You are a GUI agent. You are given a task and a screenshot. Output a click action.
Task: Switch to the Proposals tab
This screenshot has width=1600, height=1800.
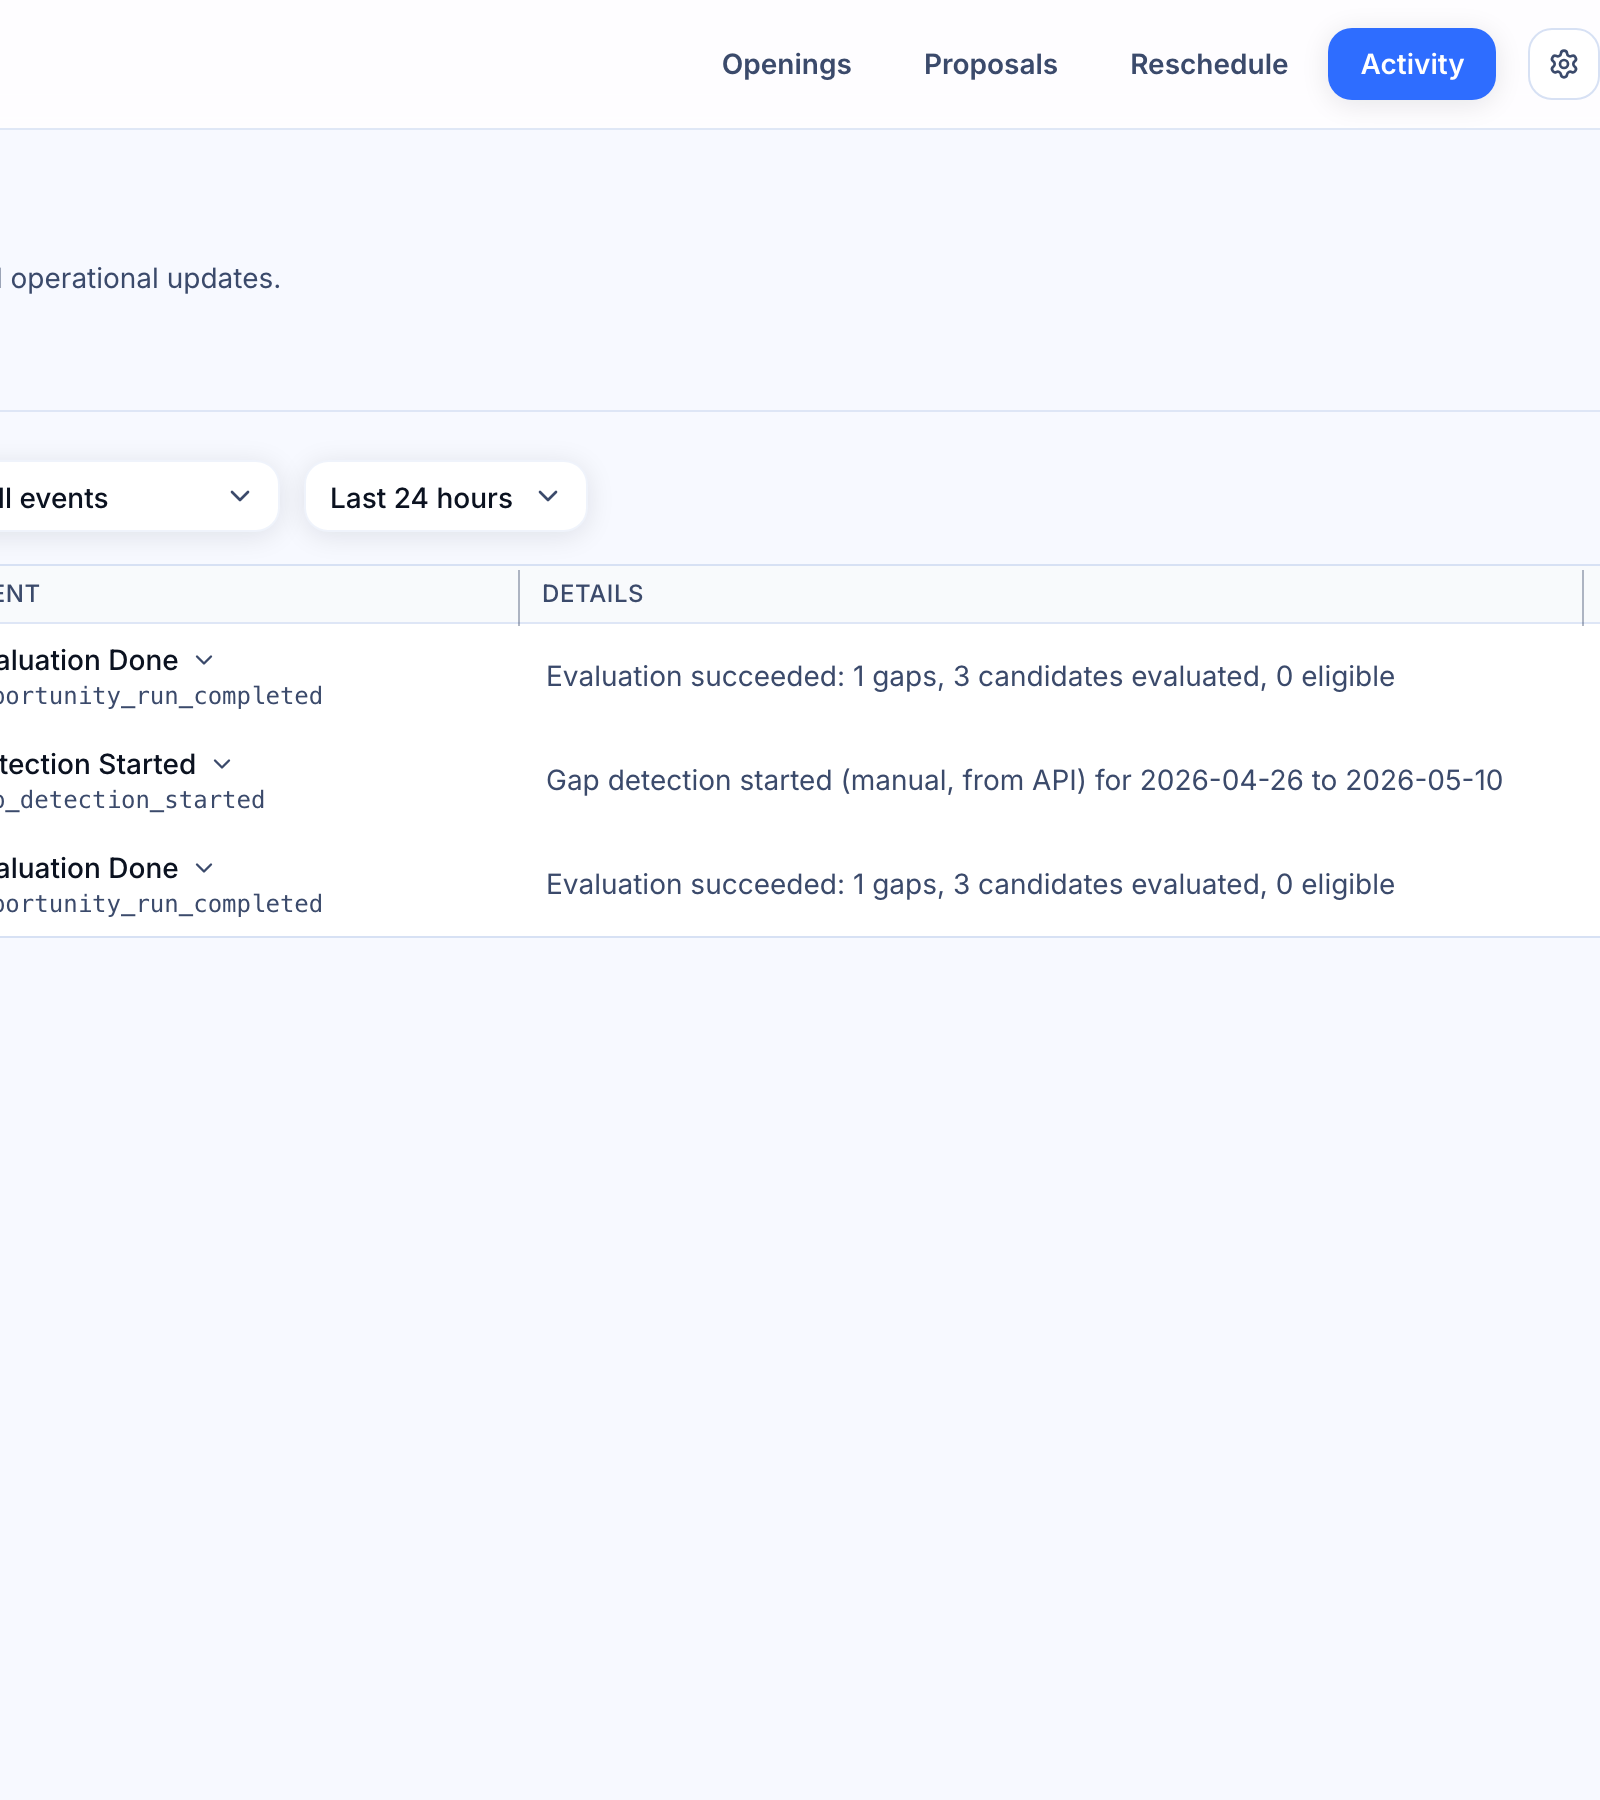[x=990, y=64]
